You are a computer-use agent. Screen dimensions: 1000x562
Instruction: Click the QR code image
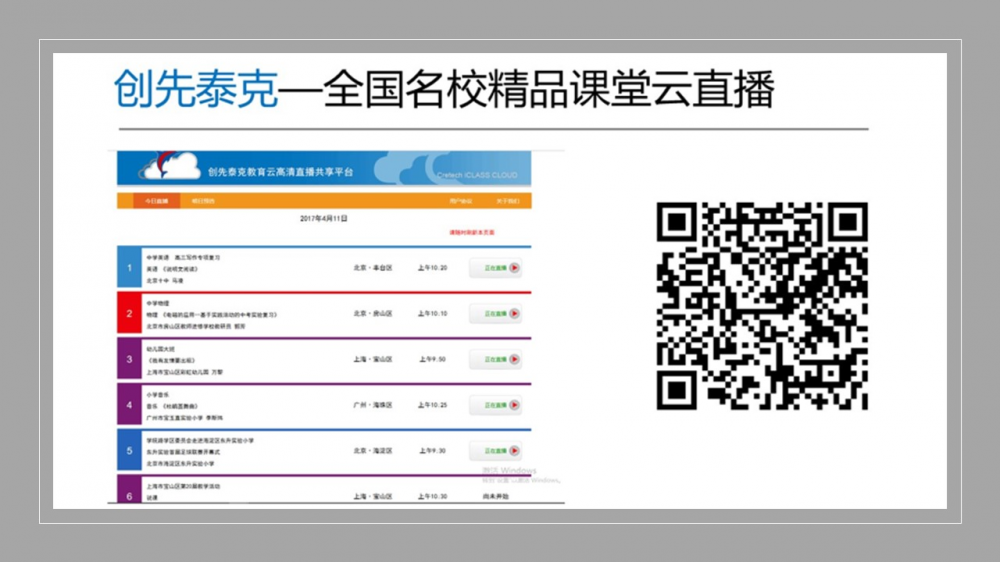(762, 306)
